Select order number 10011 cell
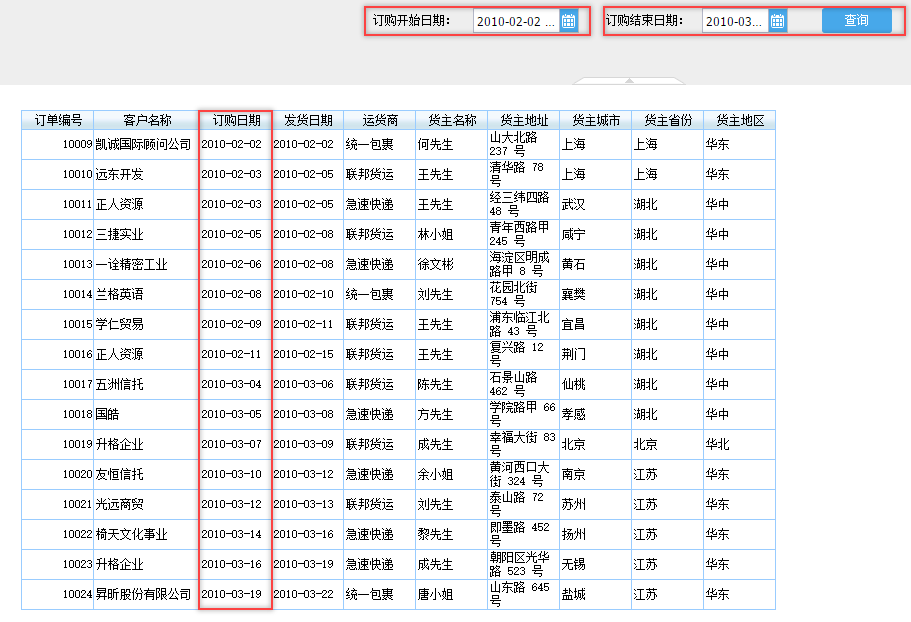The width and height of the screenshot is (911, 622). click(58, 204)
